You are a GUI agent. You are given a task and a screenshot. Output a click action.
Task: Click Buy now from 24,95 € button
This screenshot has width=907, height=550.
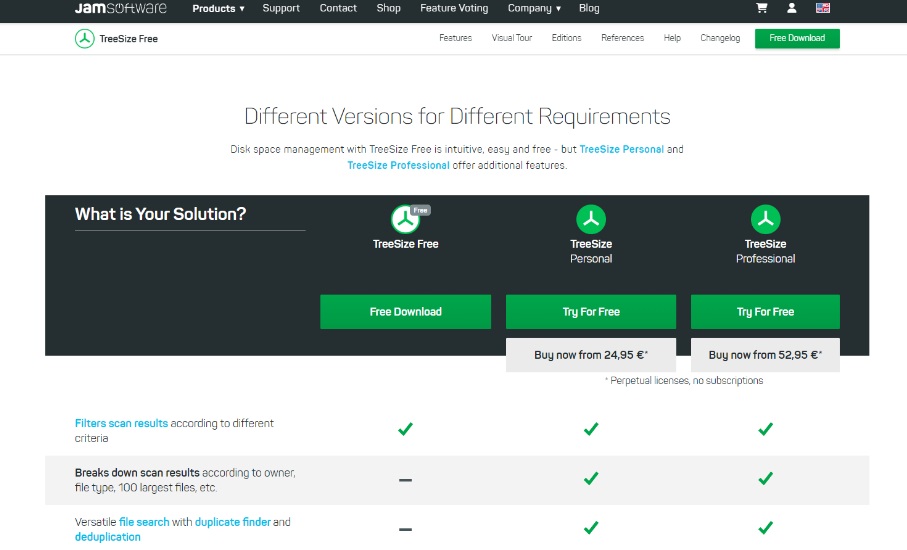click(591, 355)
